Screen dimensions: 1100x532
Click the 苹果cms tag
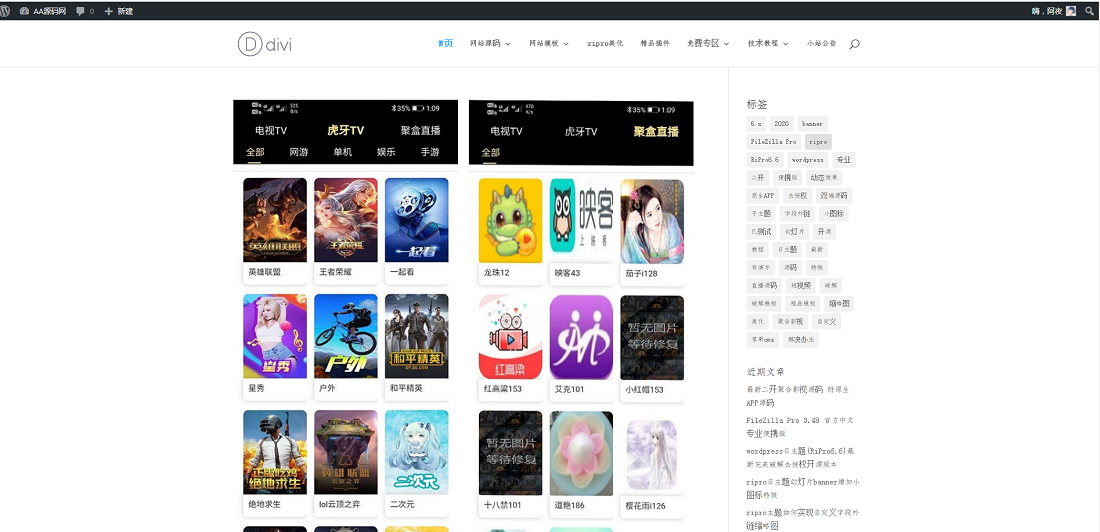coord(762,340)
